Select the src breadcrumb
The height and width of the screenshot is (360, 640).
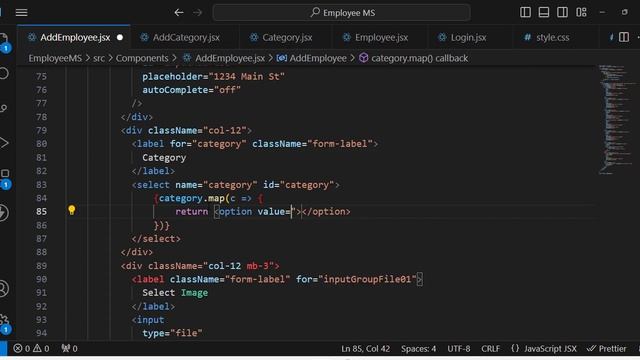pos(99,58)
